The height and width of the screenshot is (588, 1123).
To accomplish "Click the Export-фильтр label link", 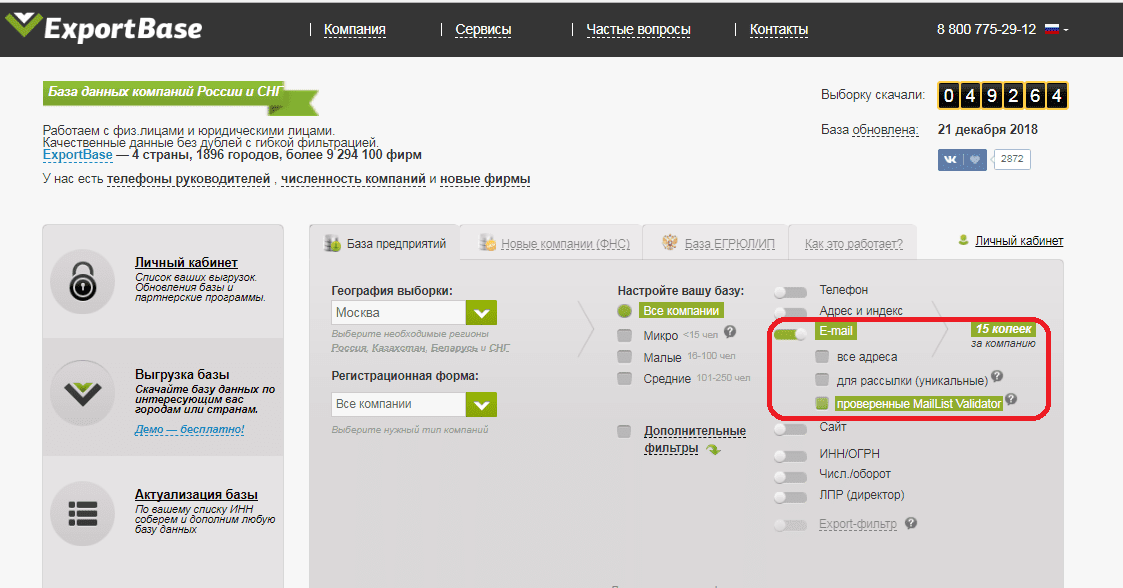I will tap(858, 524).
